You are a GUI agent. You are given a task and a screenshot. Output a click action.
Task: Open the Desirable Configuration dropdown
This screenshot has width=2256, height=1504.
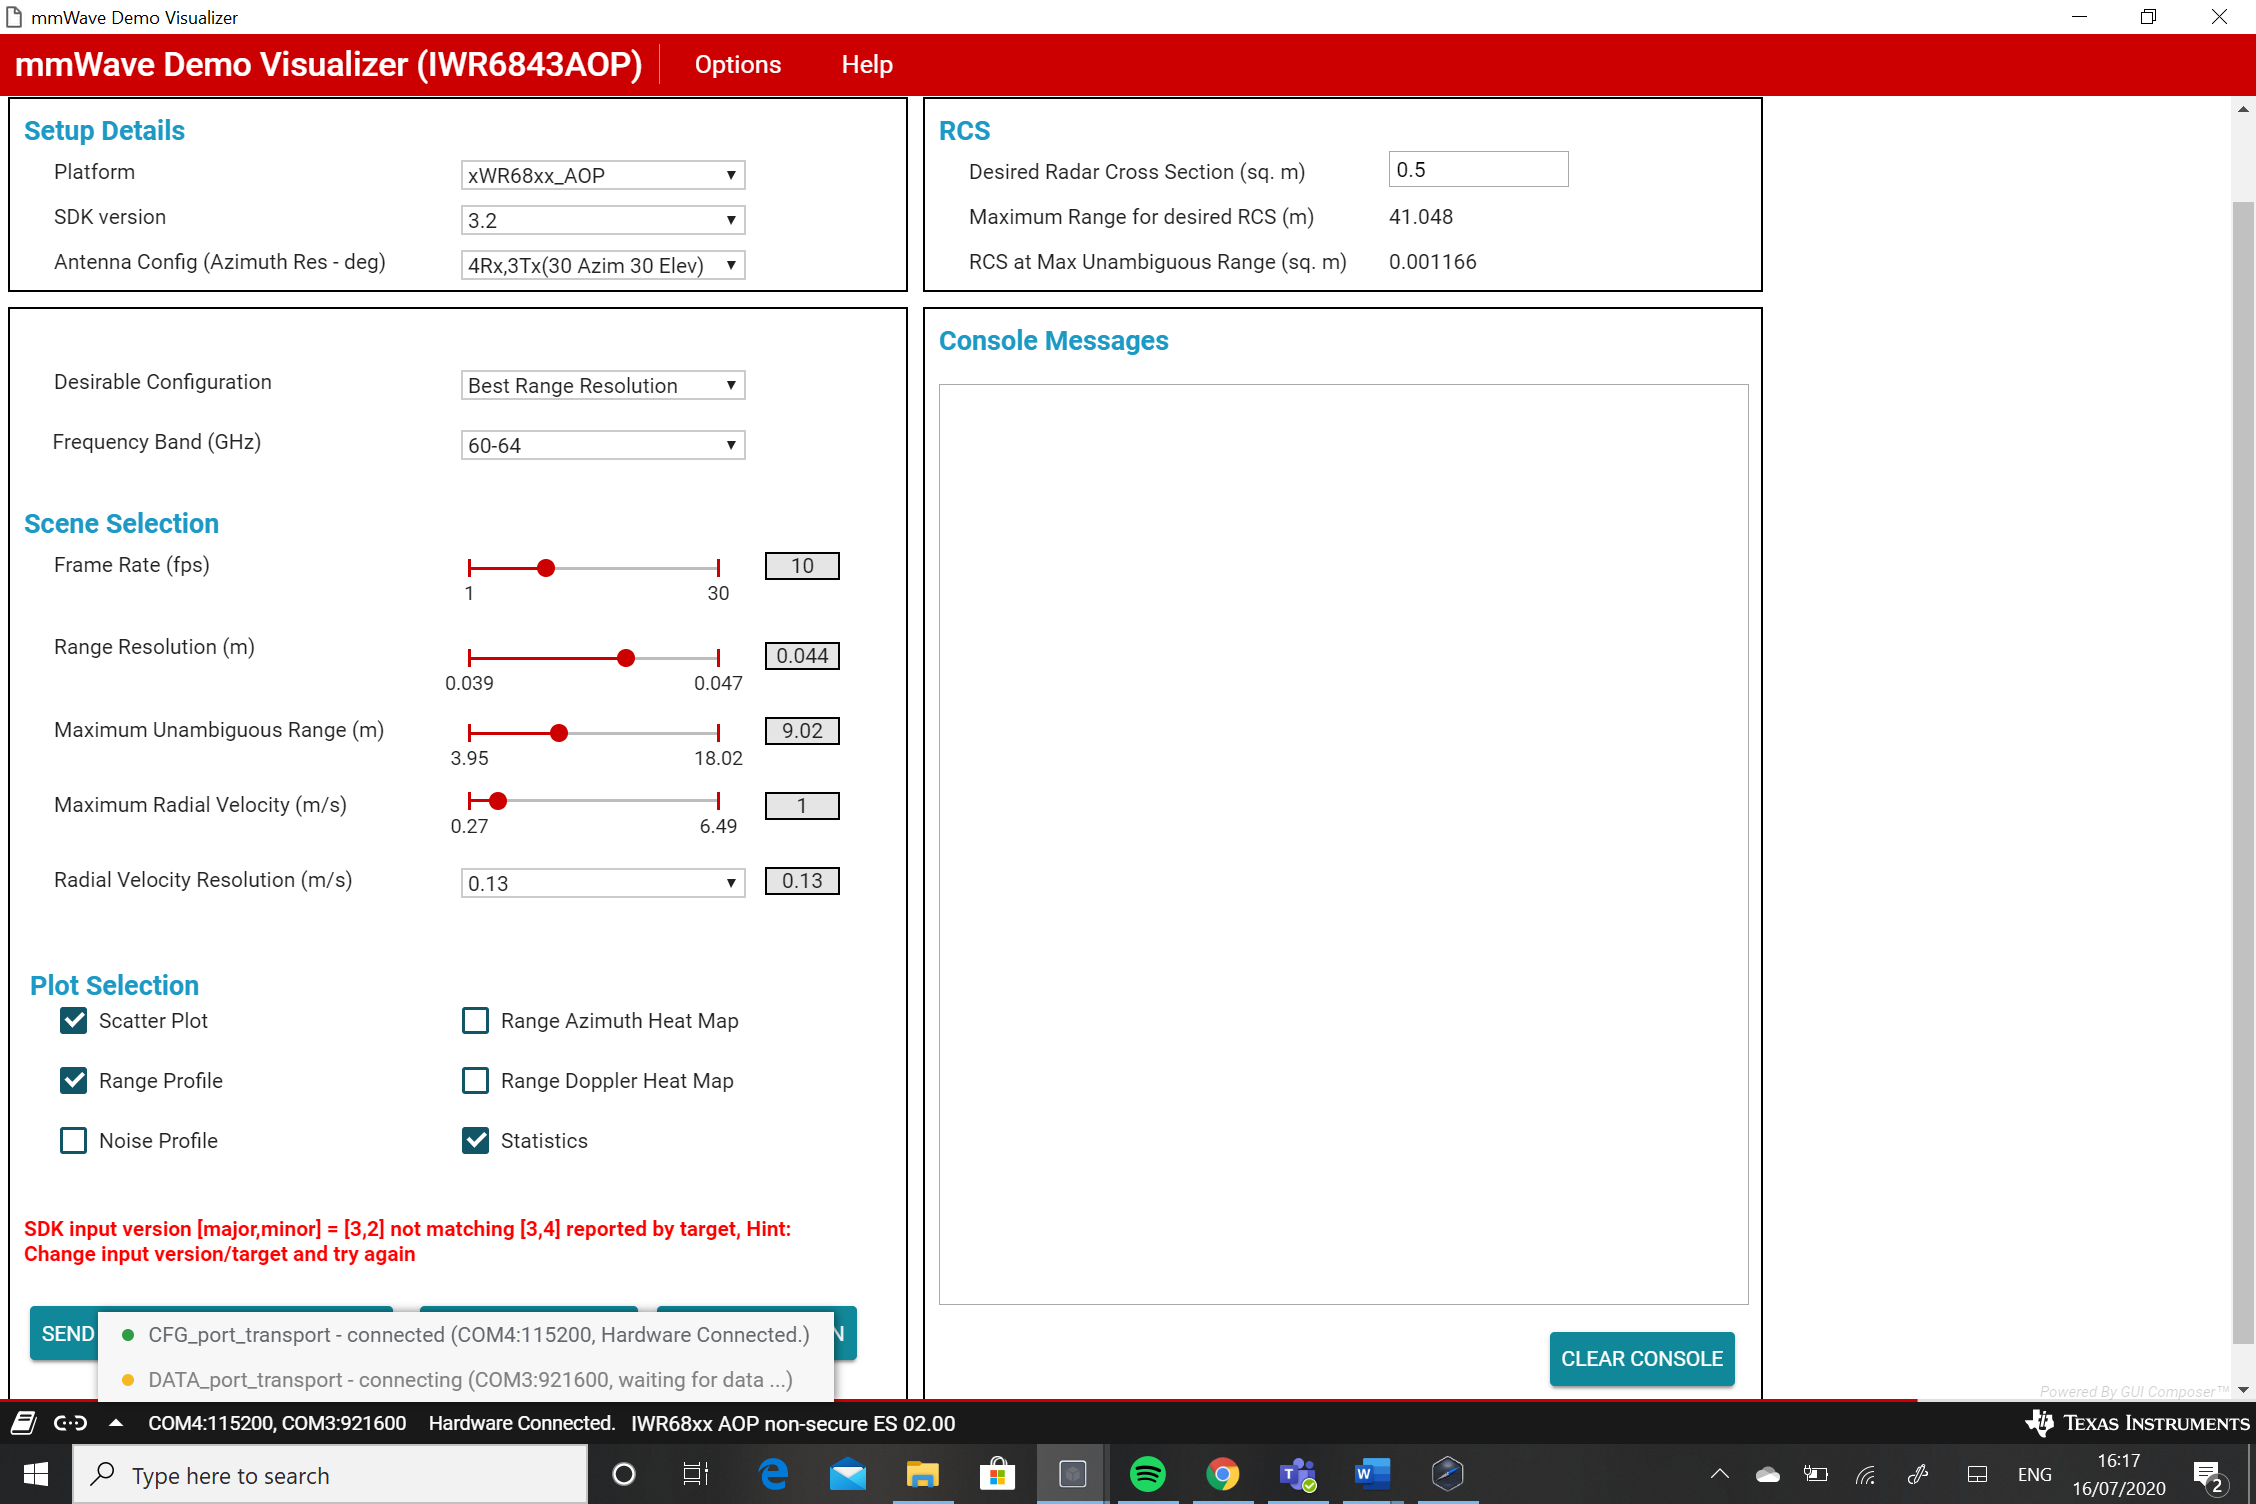[x=603, y=385]
